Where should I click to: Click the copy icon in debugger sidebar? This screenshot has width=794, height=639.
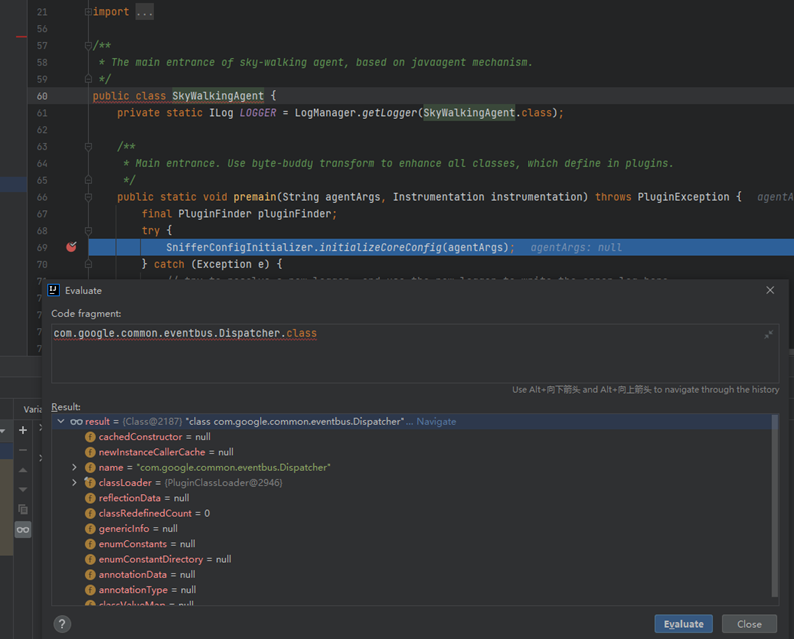pyautogui.click(x=23, y=509)
